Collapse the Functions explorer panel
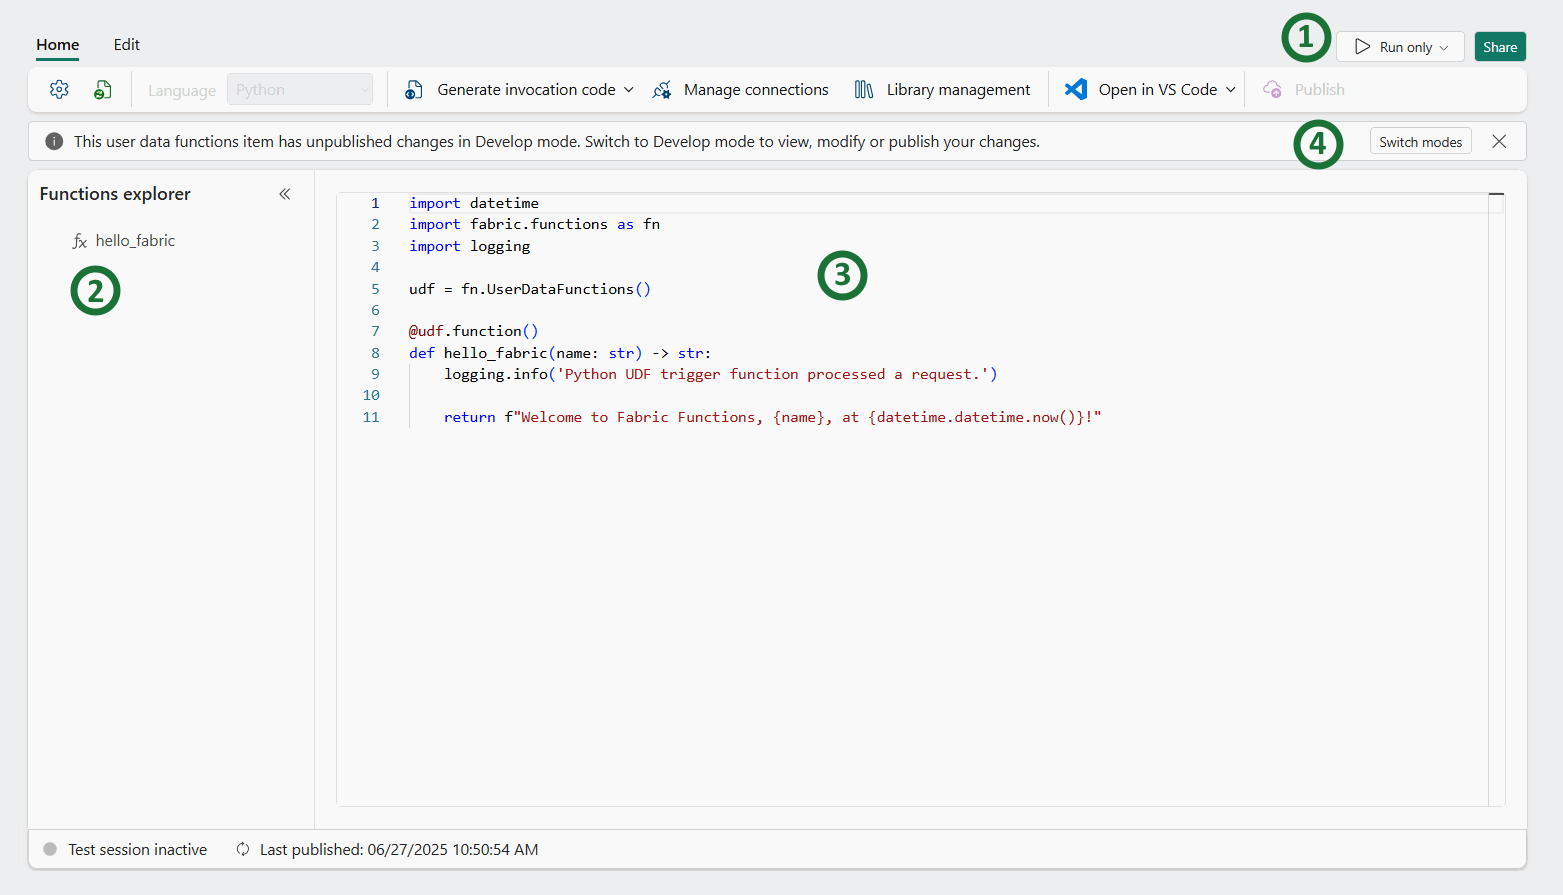 click(285, 194)
